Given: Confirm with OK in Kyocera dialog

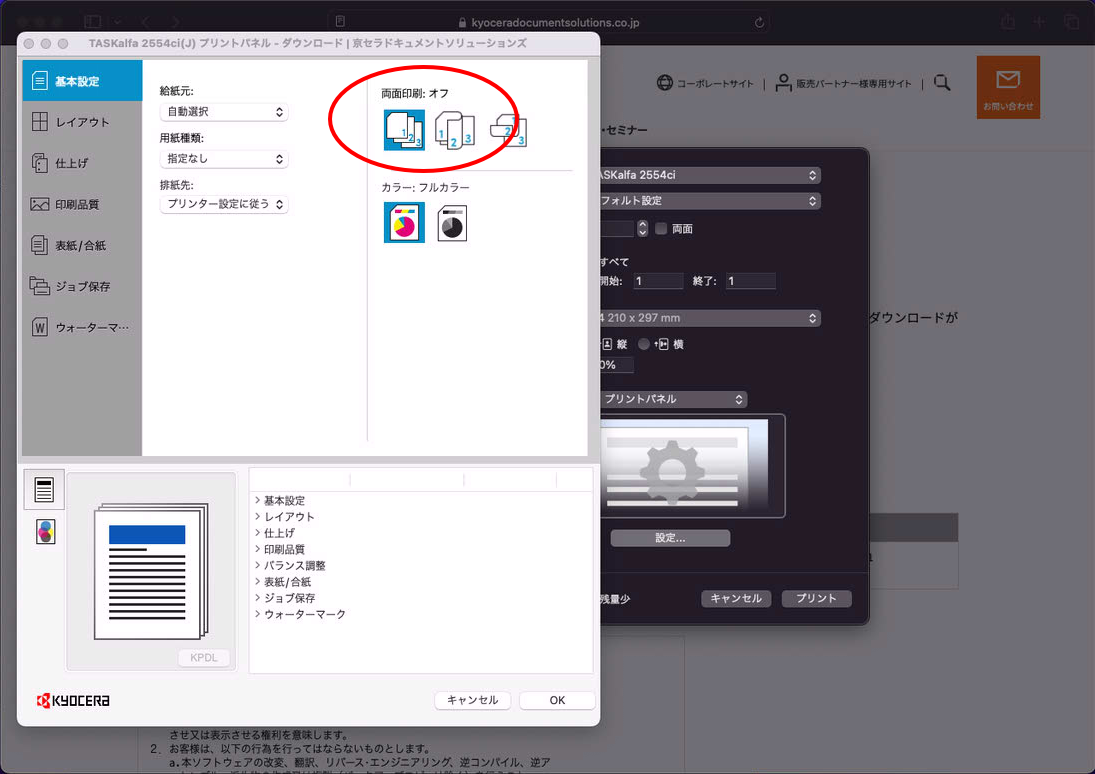Looking at the screenshot, I should tap(557, 700).
